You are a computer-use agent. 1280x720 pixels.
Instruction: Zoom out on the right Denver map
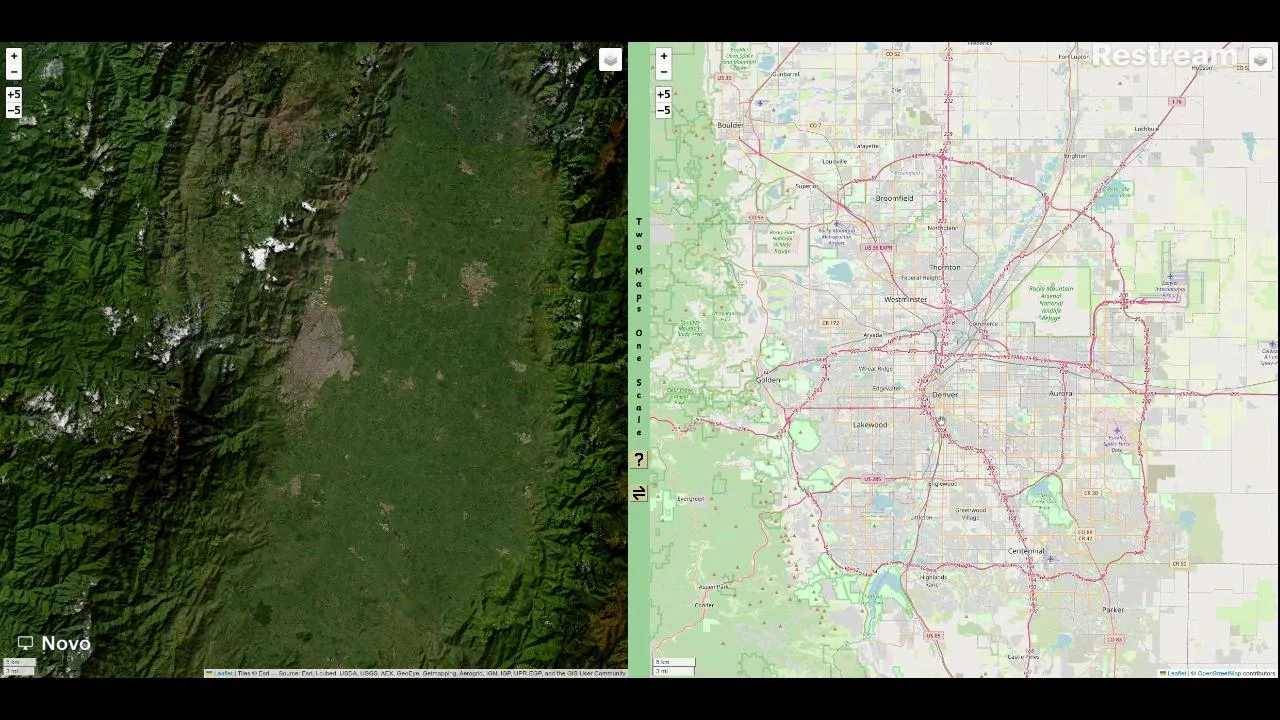pos(663,72)
